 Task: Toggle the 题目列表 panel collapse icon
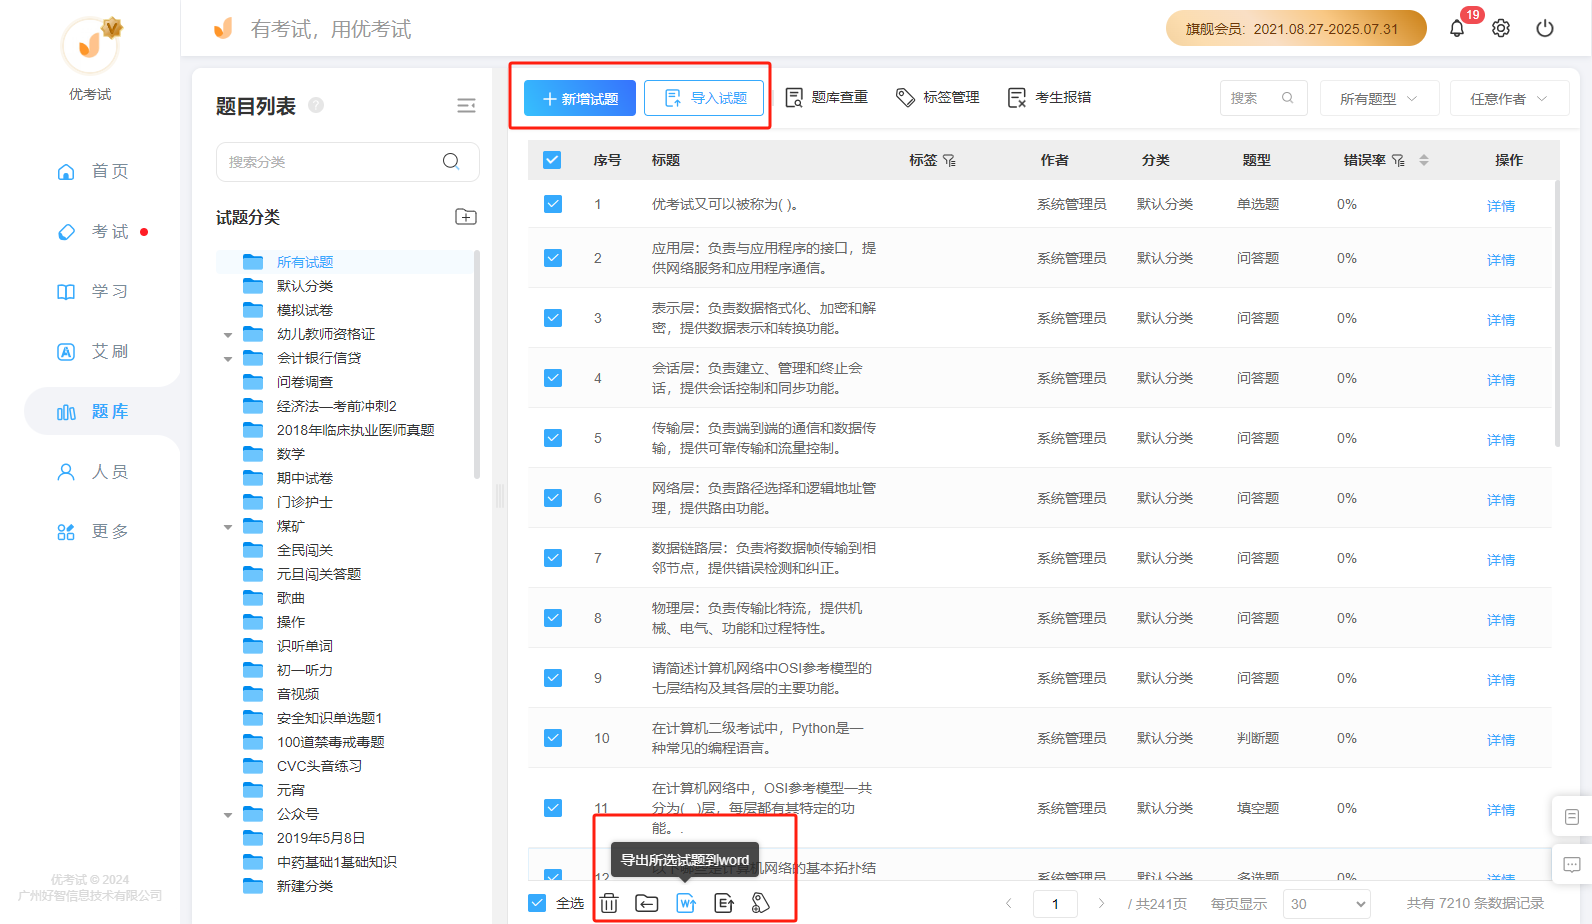tap(466, 106)
